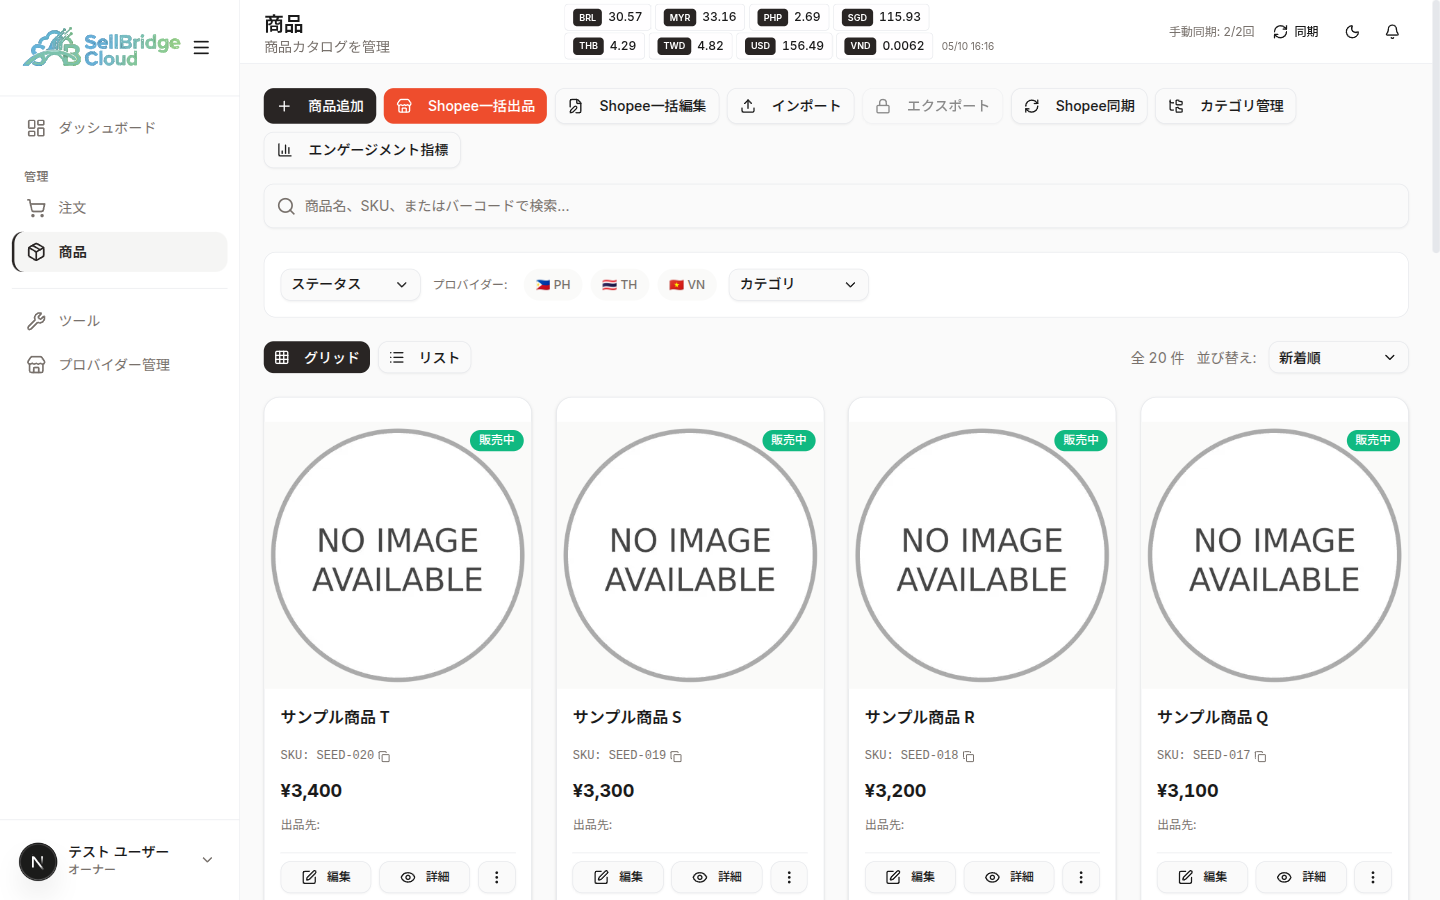
Task: Select 商品 in the sidebar
Action: pos(119,252)
